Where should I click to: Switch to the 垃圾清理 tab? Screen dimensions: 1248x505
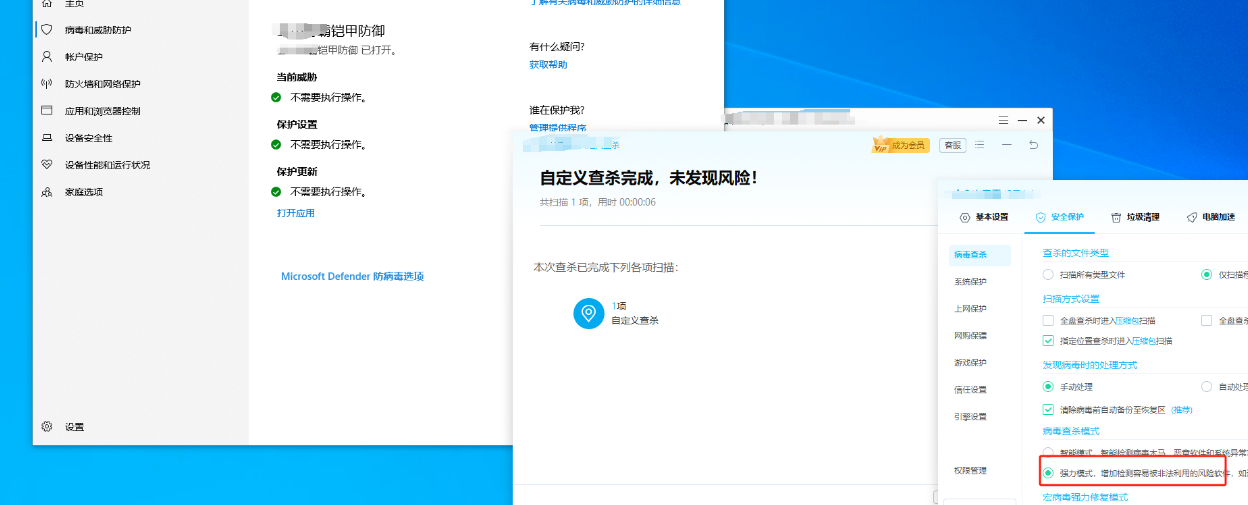pos(1135,217)
